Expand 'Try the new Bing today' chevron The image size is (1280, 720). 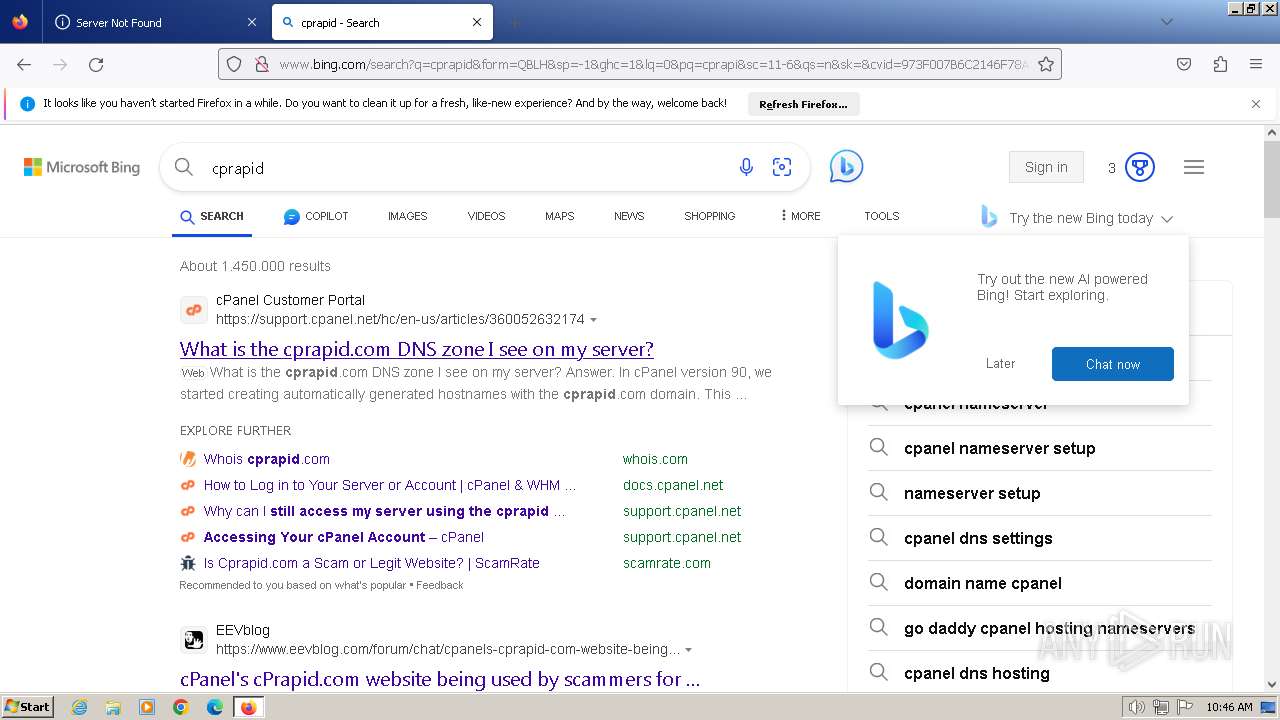point(1167,218)
